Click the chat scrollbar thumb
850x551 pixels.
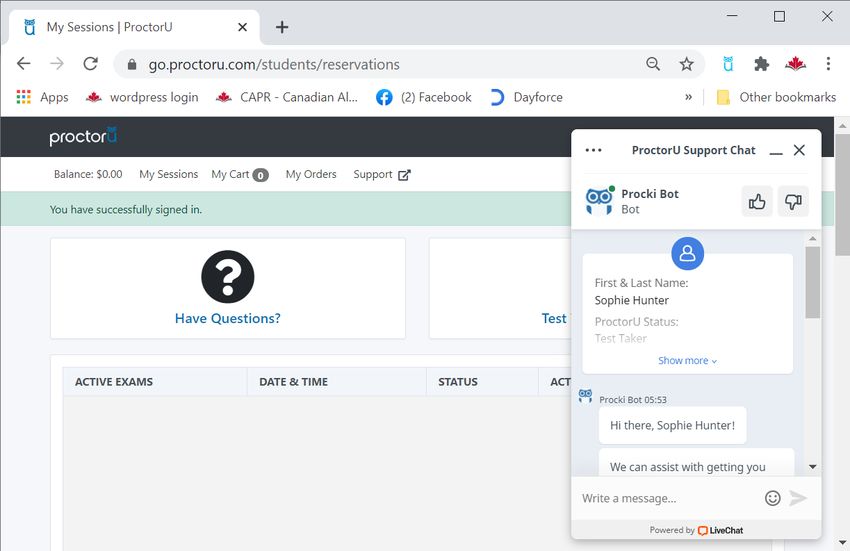coord(812,282)
